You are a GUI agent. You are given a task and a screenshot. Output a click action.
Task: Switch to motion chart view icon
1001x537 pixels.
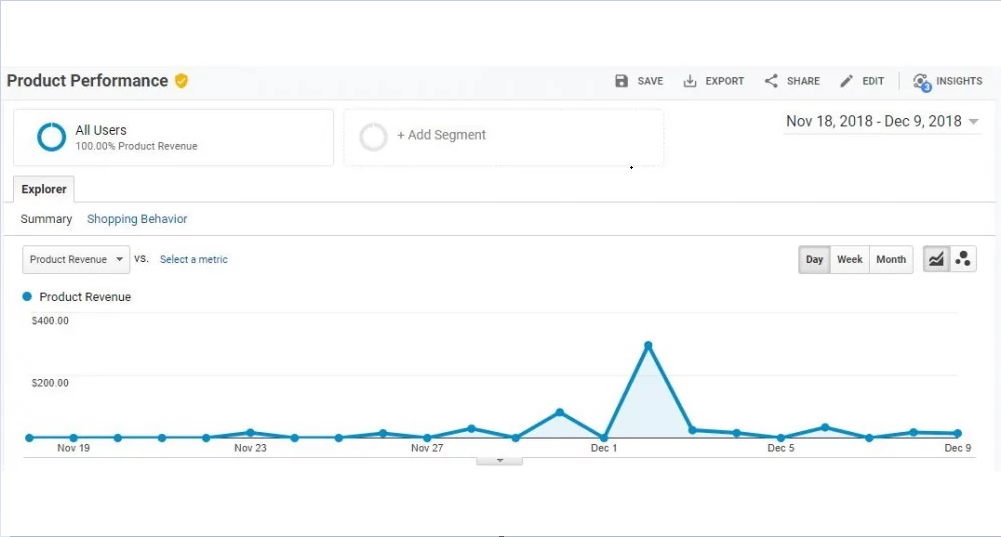coord(963,259)
